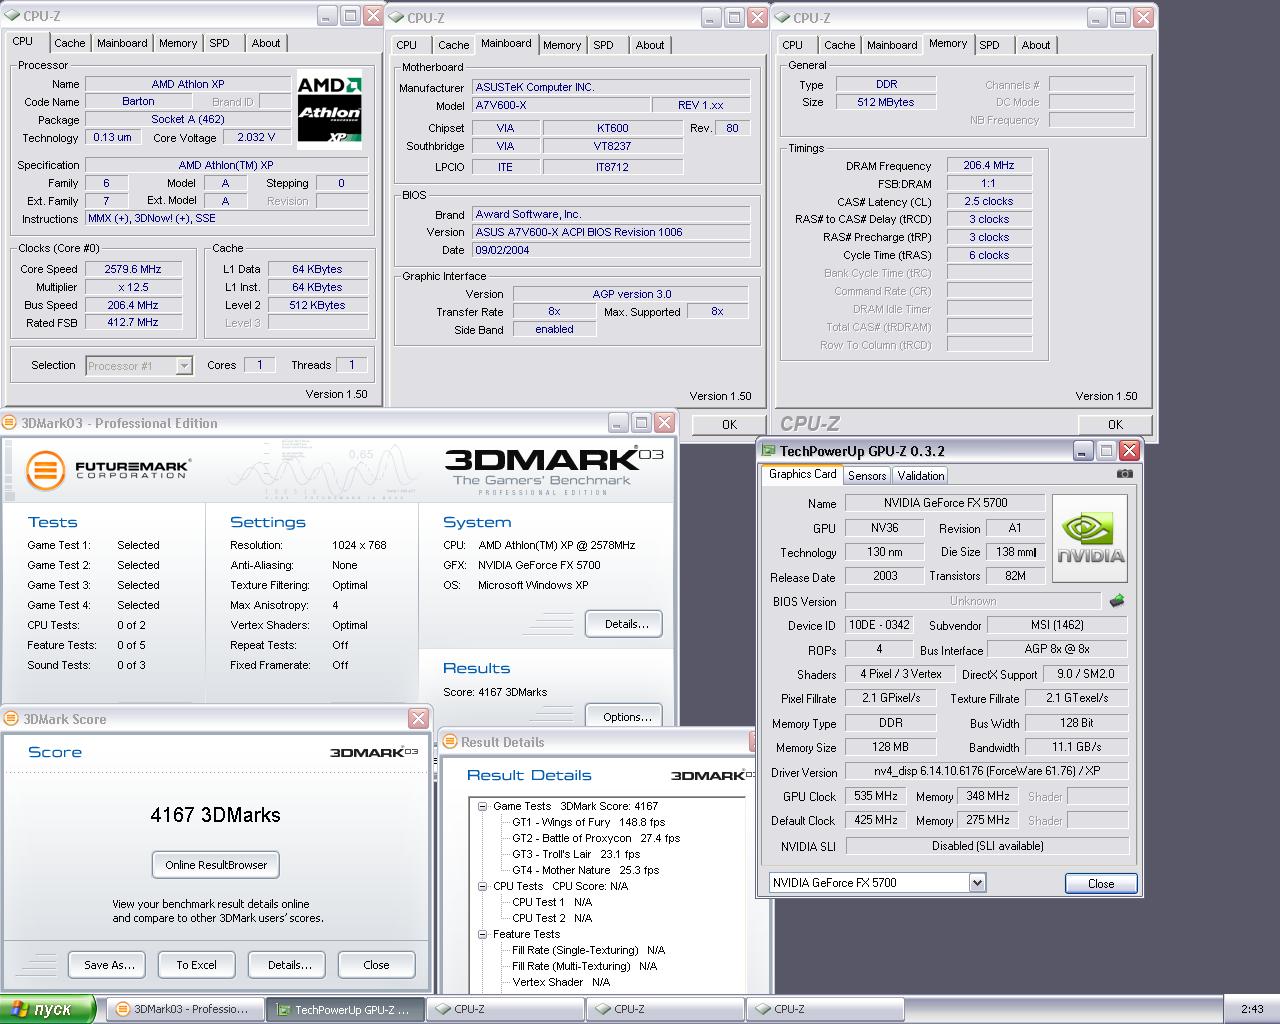The width and height of the screenshot is (1280, 1024).
Task: Open the About tab in Mainboard CPU-Z window
Action: click(x=649, y=45)
